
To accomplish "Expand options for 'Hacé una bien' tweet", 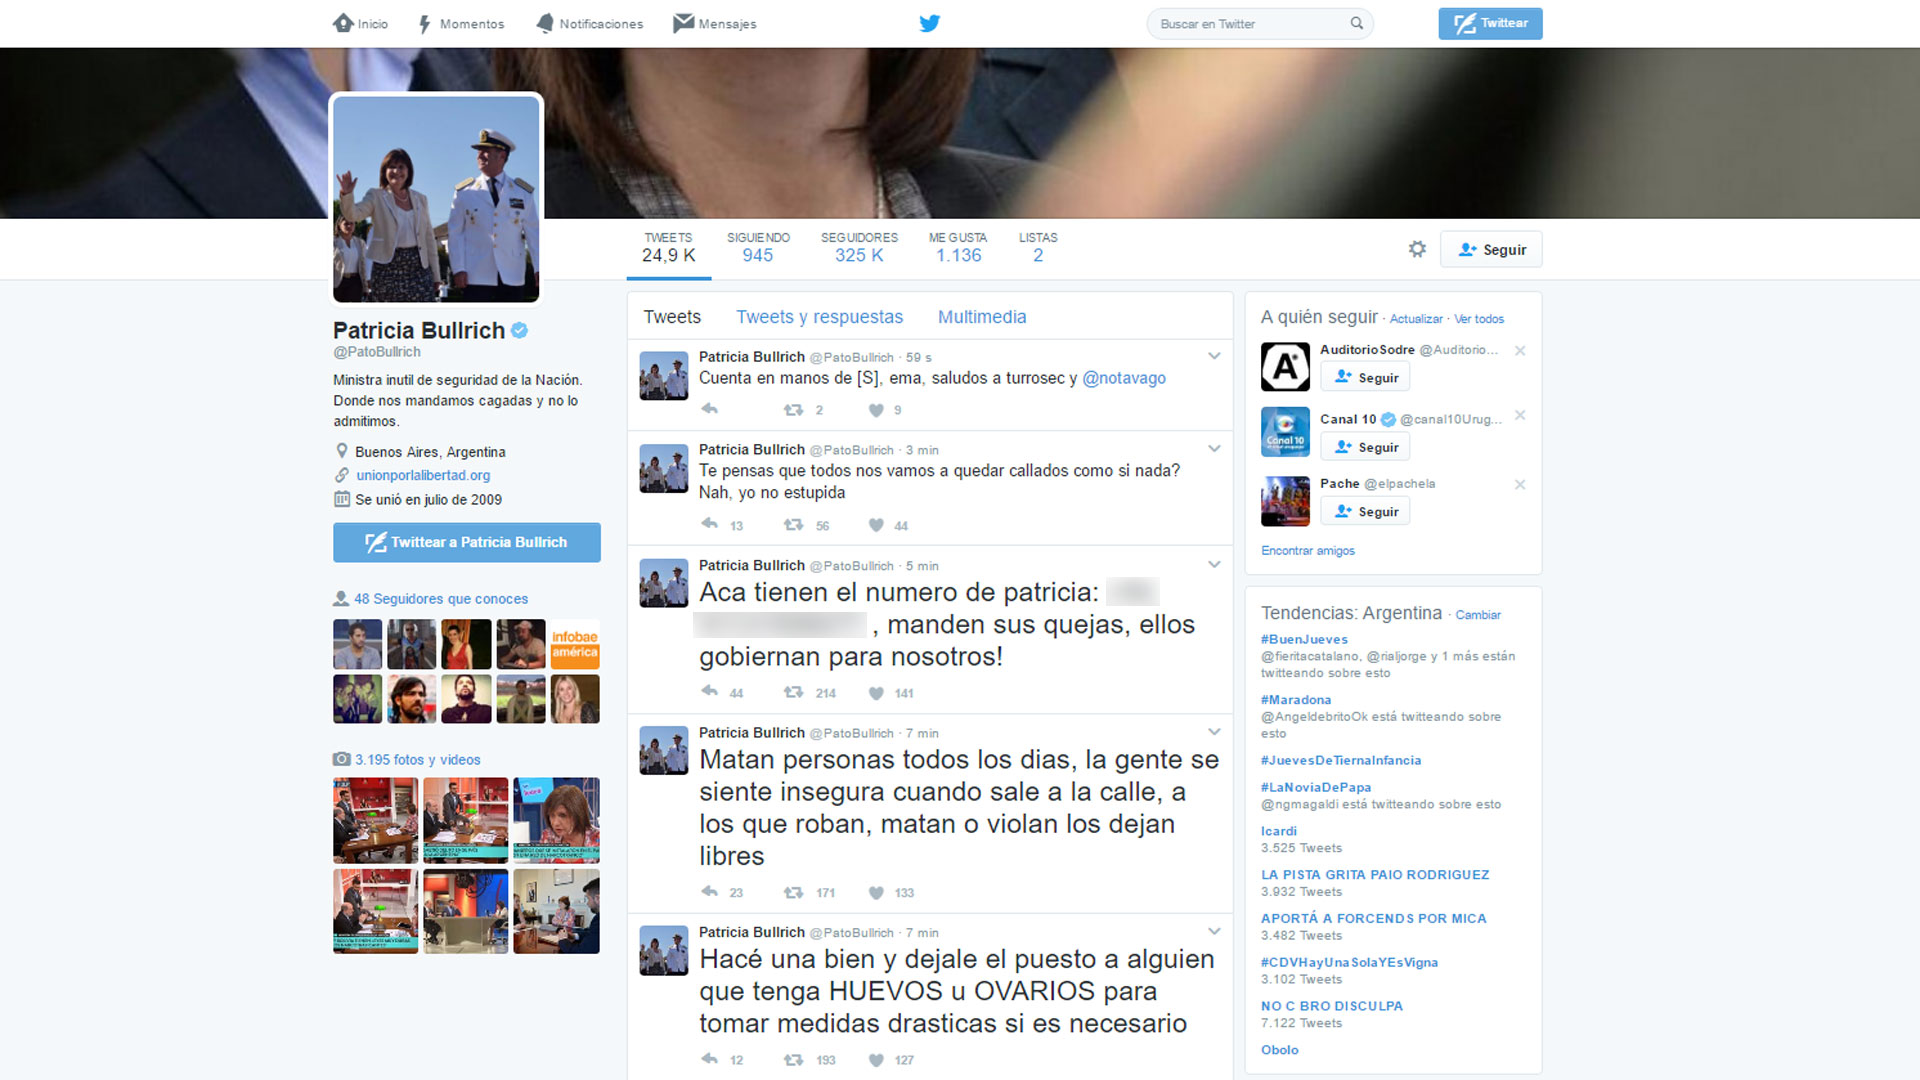I will coord(1214,931).
